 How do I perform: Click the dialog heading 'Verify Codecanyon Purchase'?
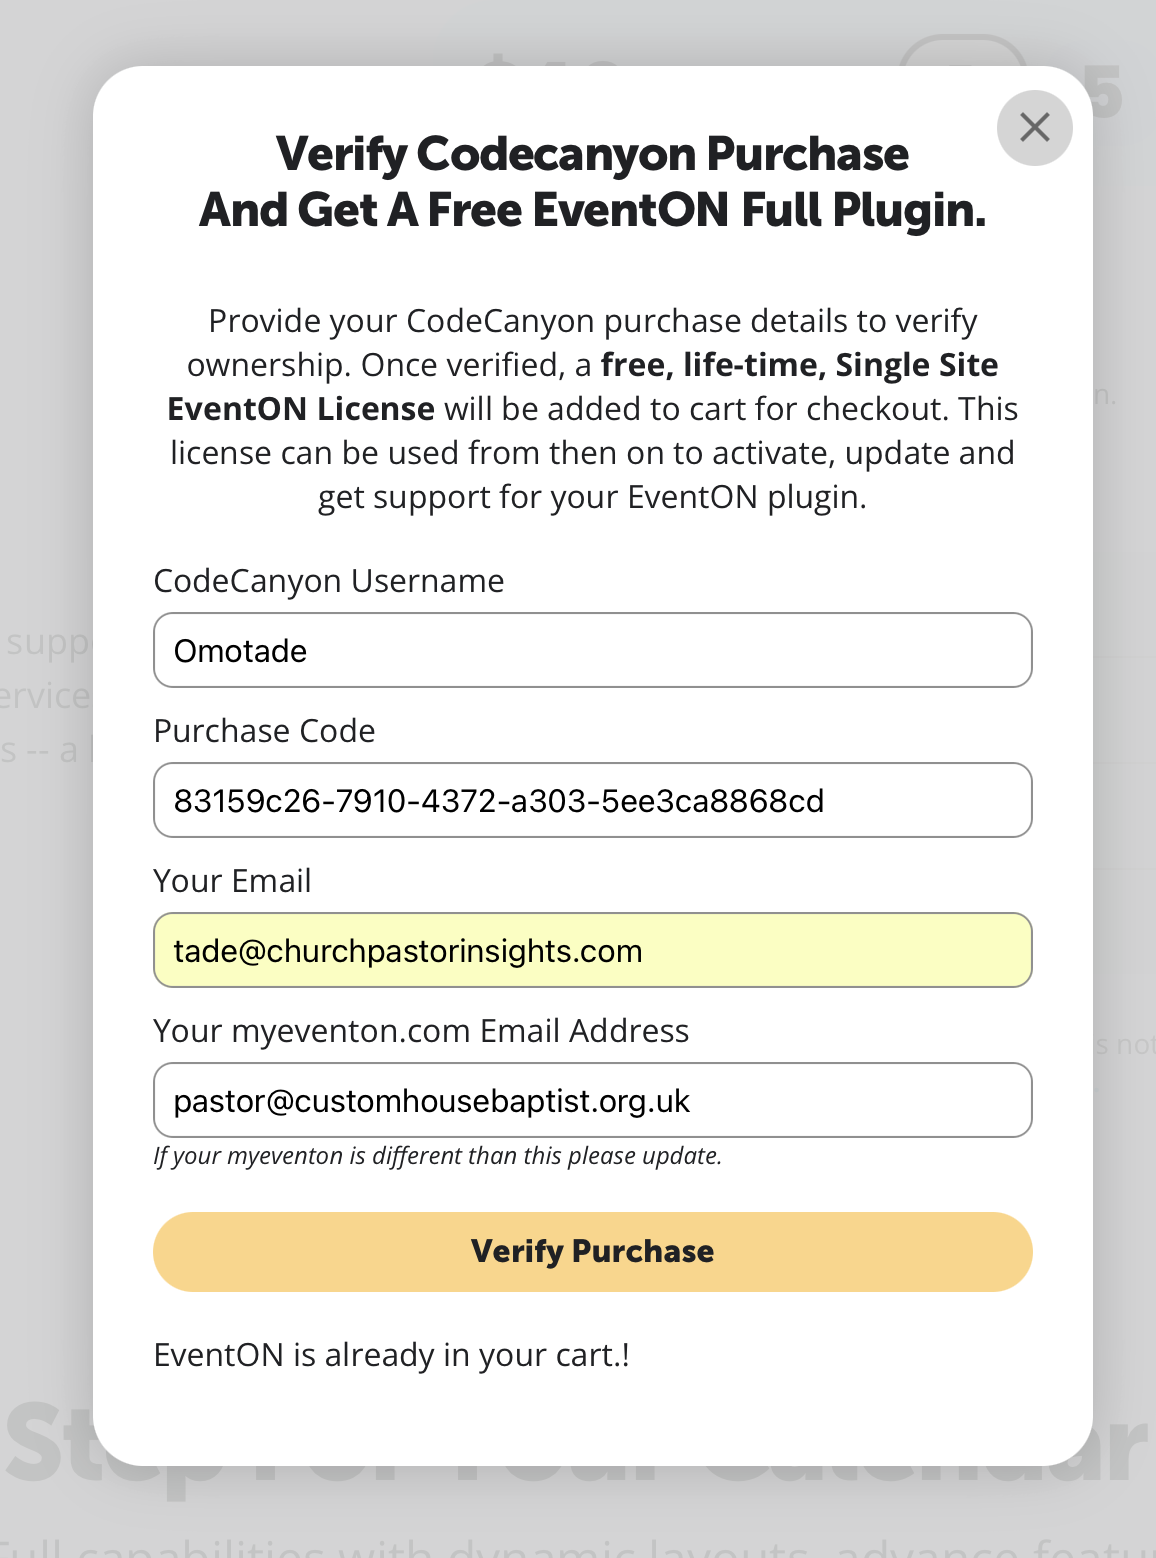click(x=592, y=154)
